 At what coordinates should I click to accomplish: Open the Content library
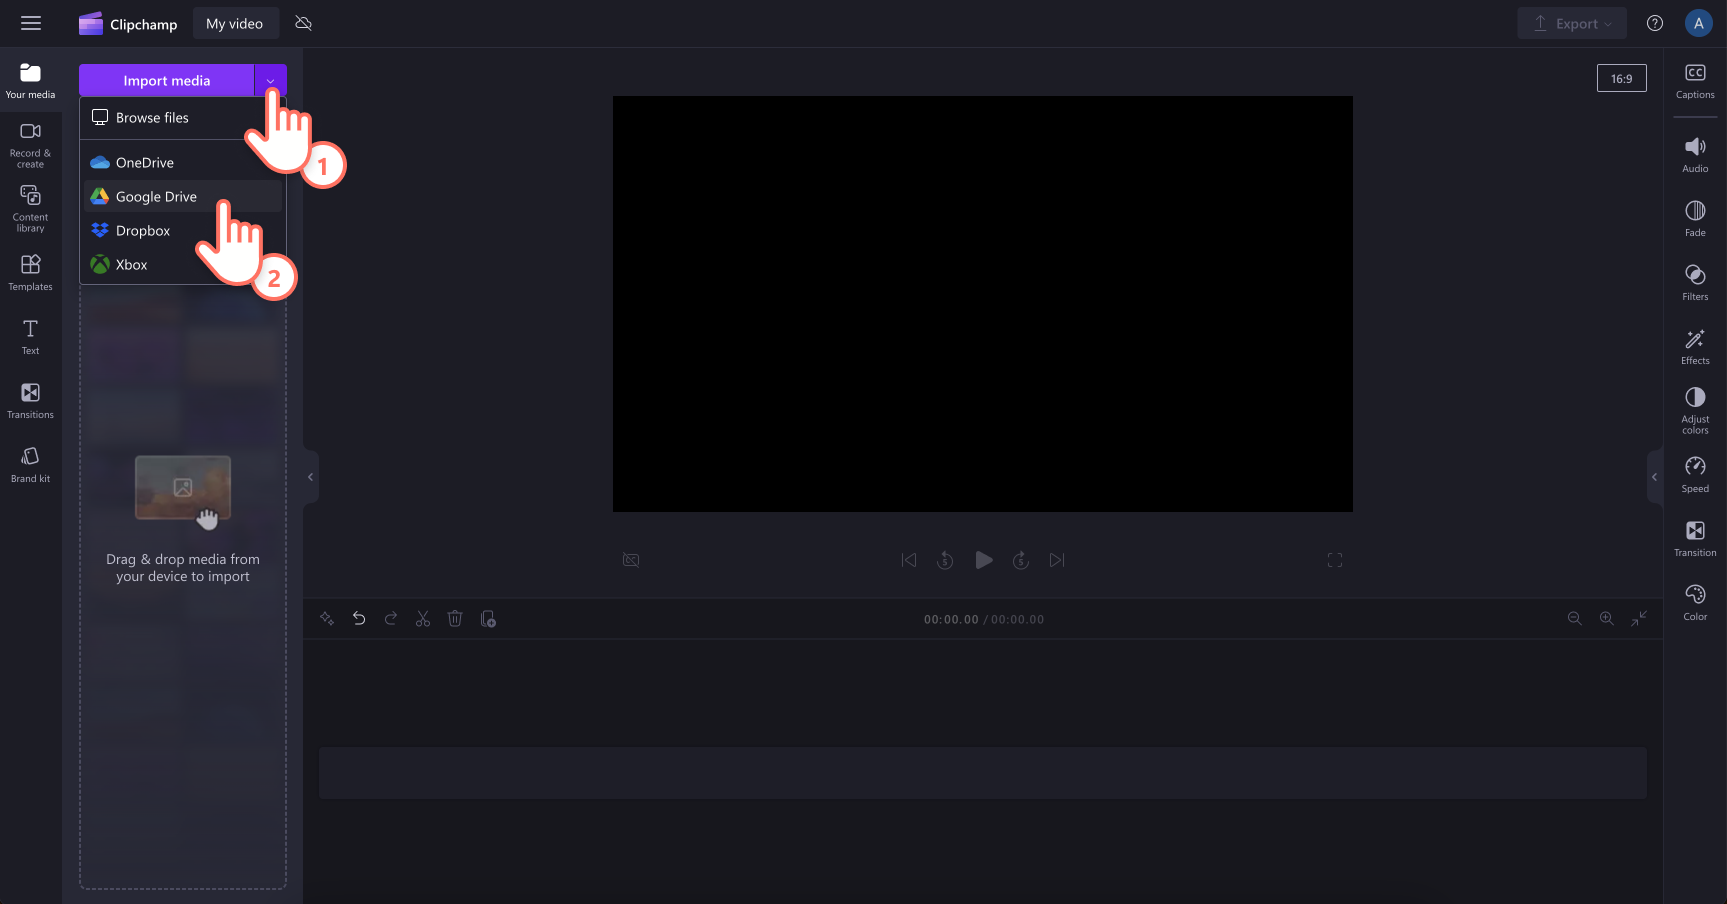pos(30,205)
